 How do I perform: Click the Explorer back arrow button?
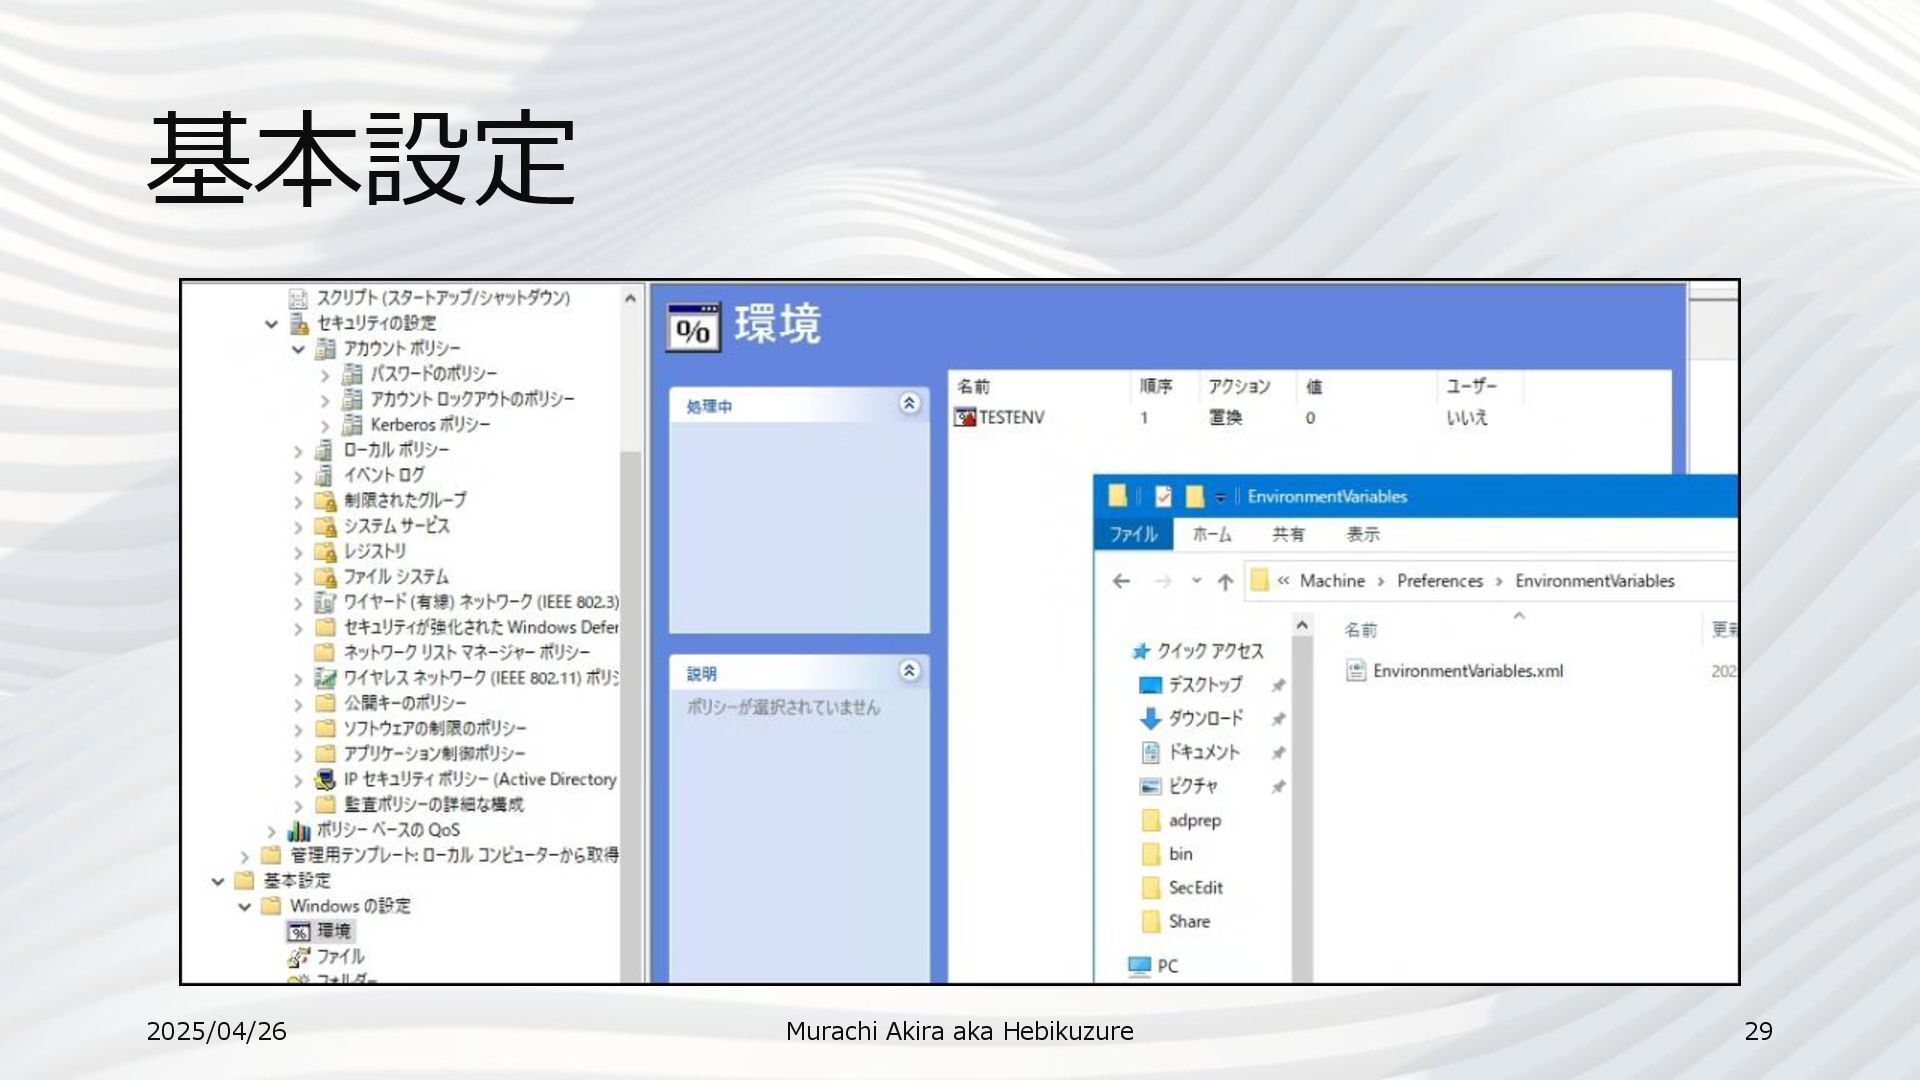1121,582
